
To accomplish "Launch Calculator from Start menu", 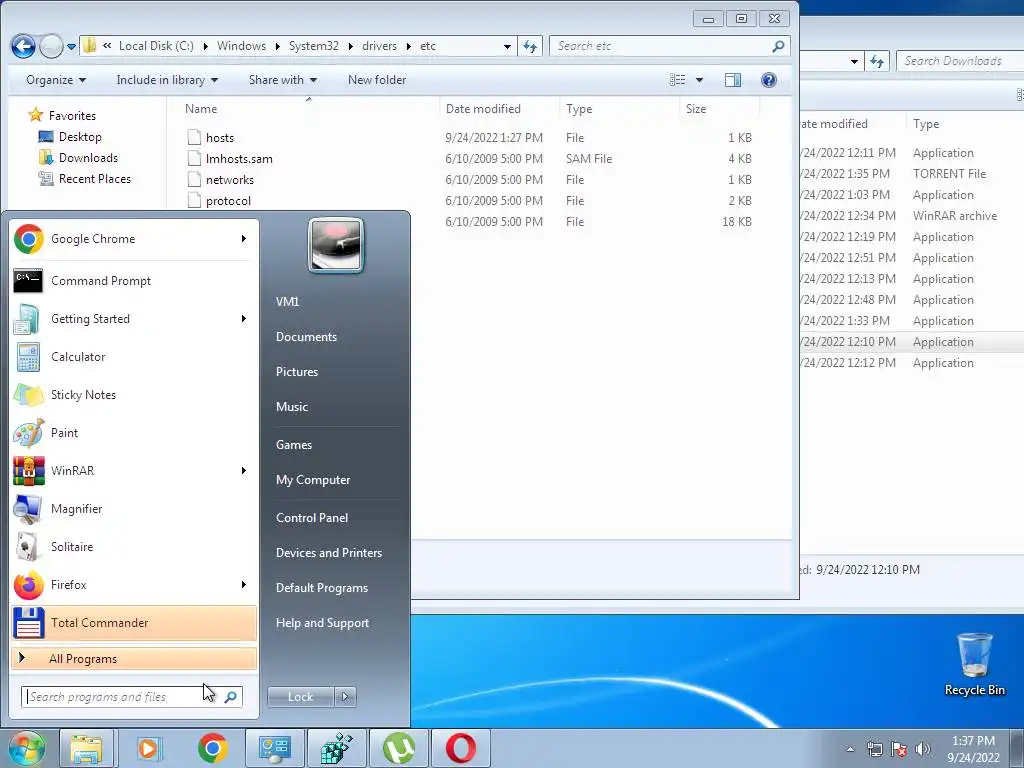I will click(134, 357).
